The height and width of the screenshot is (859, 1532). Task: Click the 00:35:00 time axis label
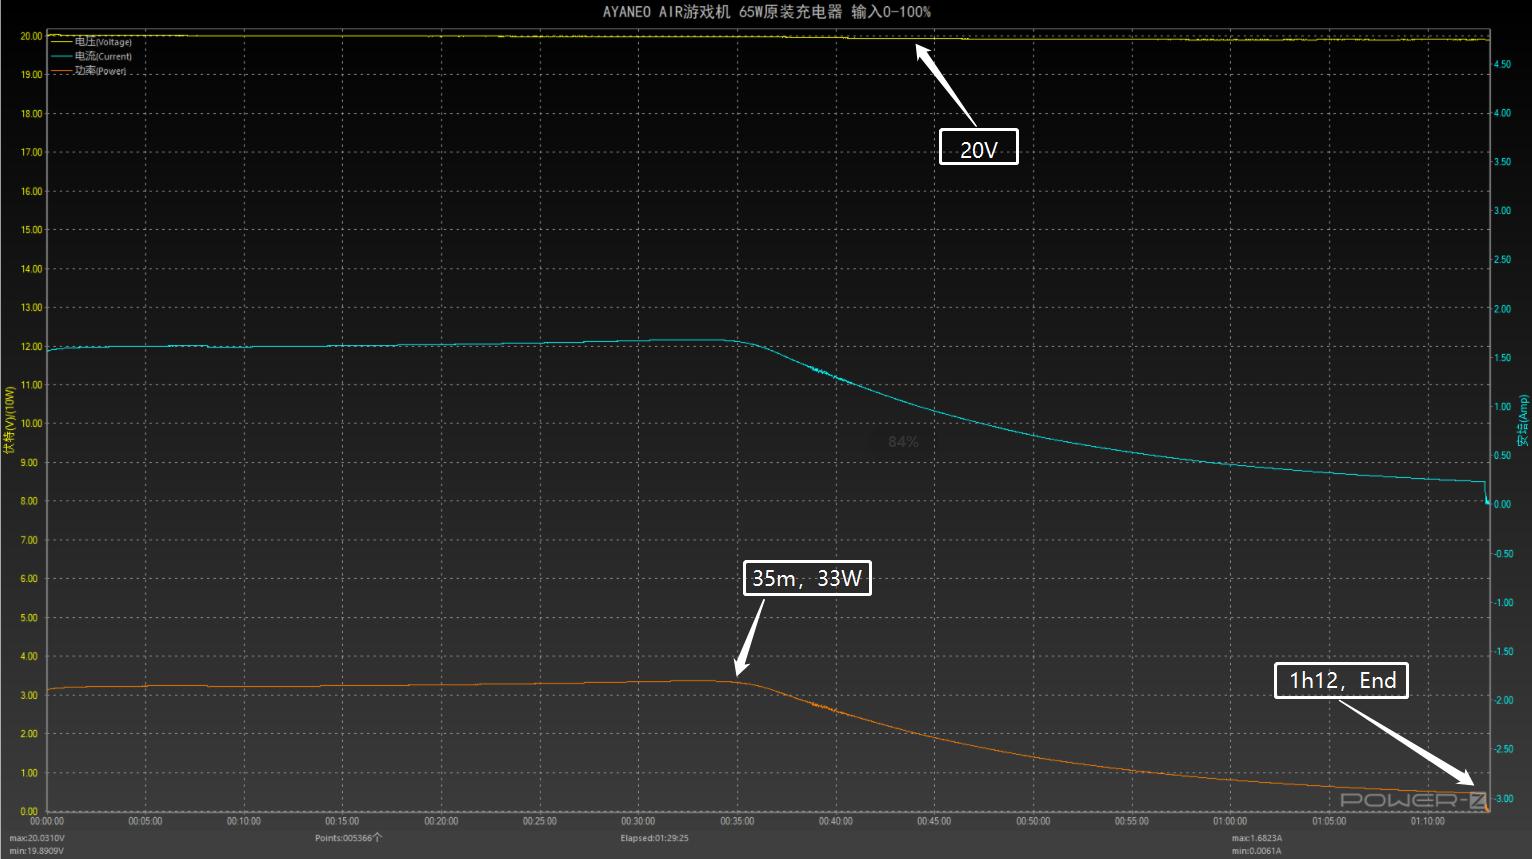pos(737,821)
